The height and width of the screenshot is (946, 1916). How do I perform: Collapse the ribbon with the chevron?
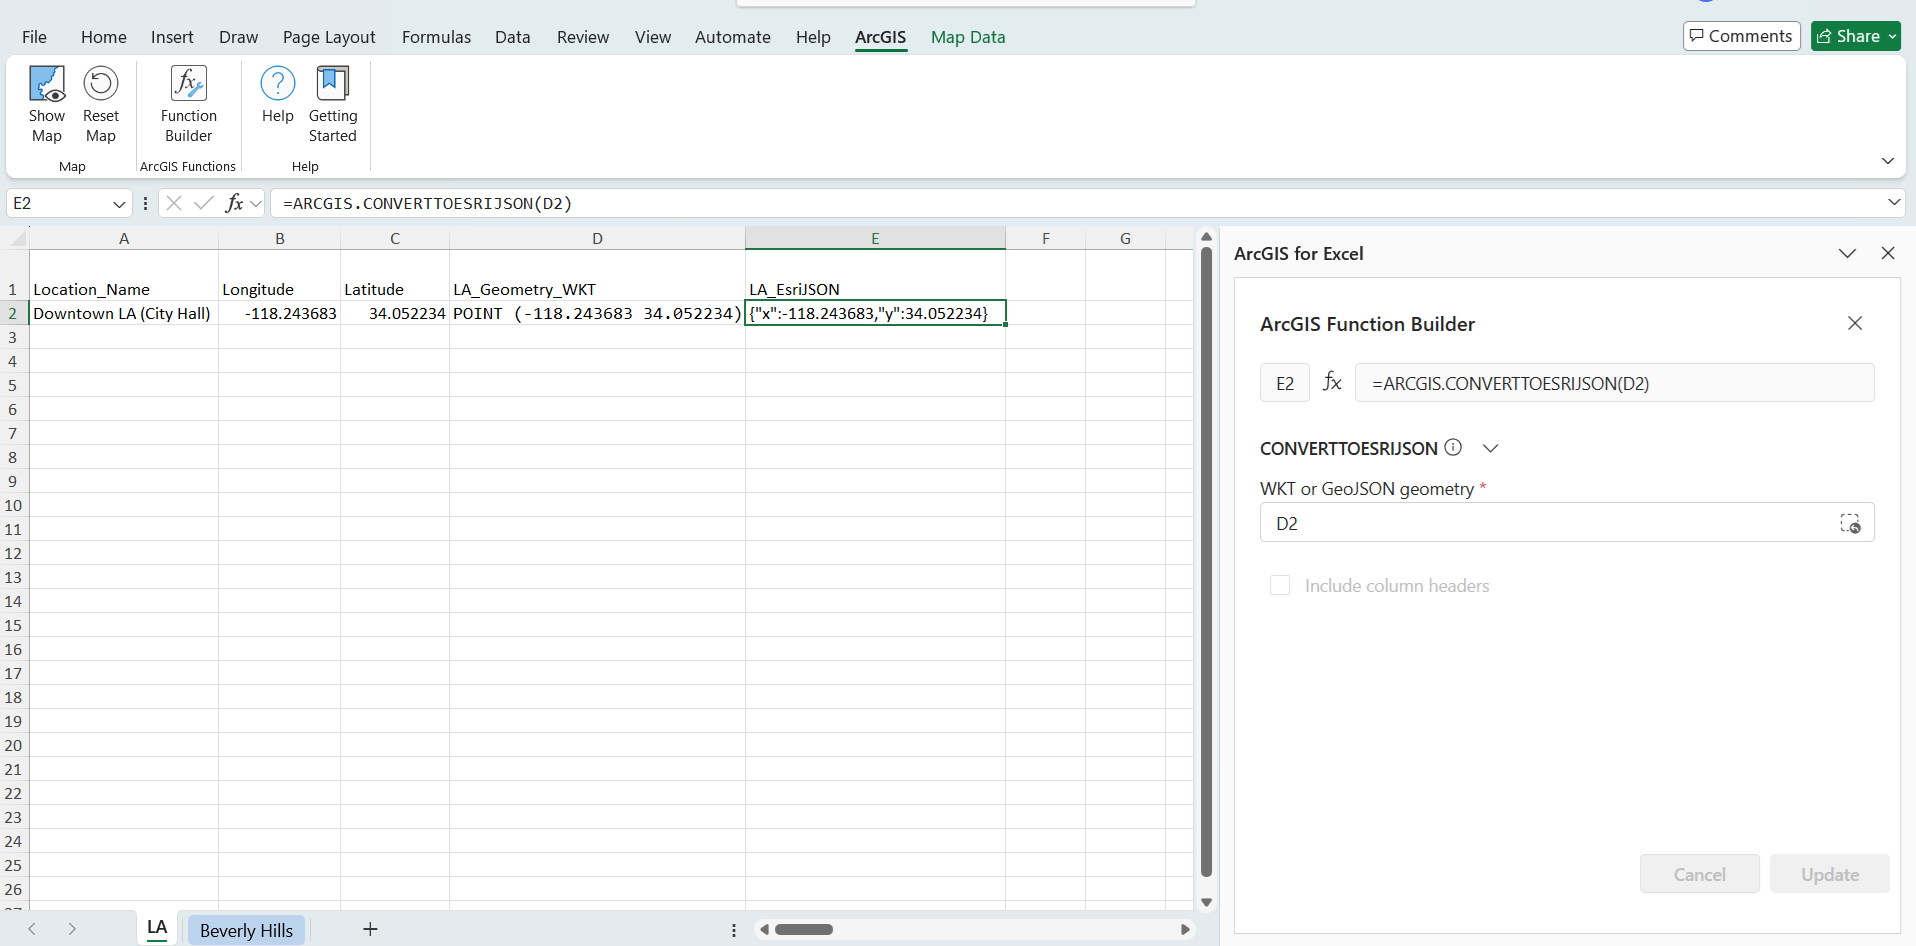pyautogui.click(x=1888, y=161)
